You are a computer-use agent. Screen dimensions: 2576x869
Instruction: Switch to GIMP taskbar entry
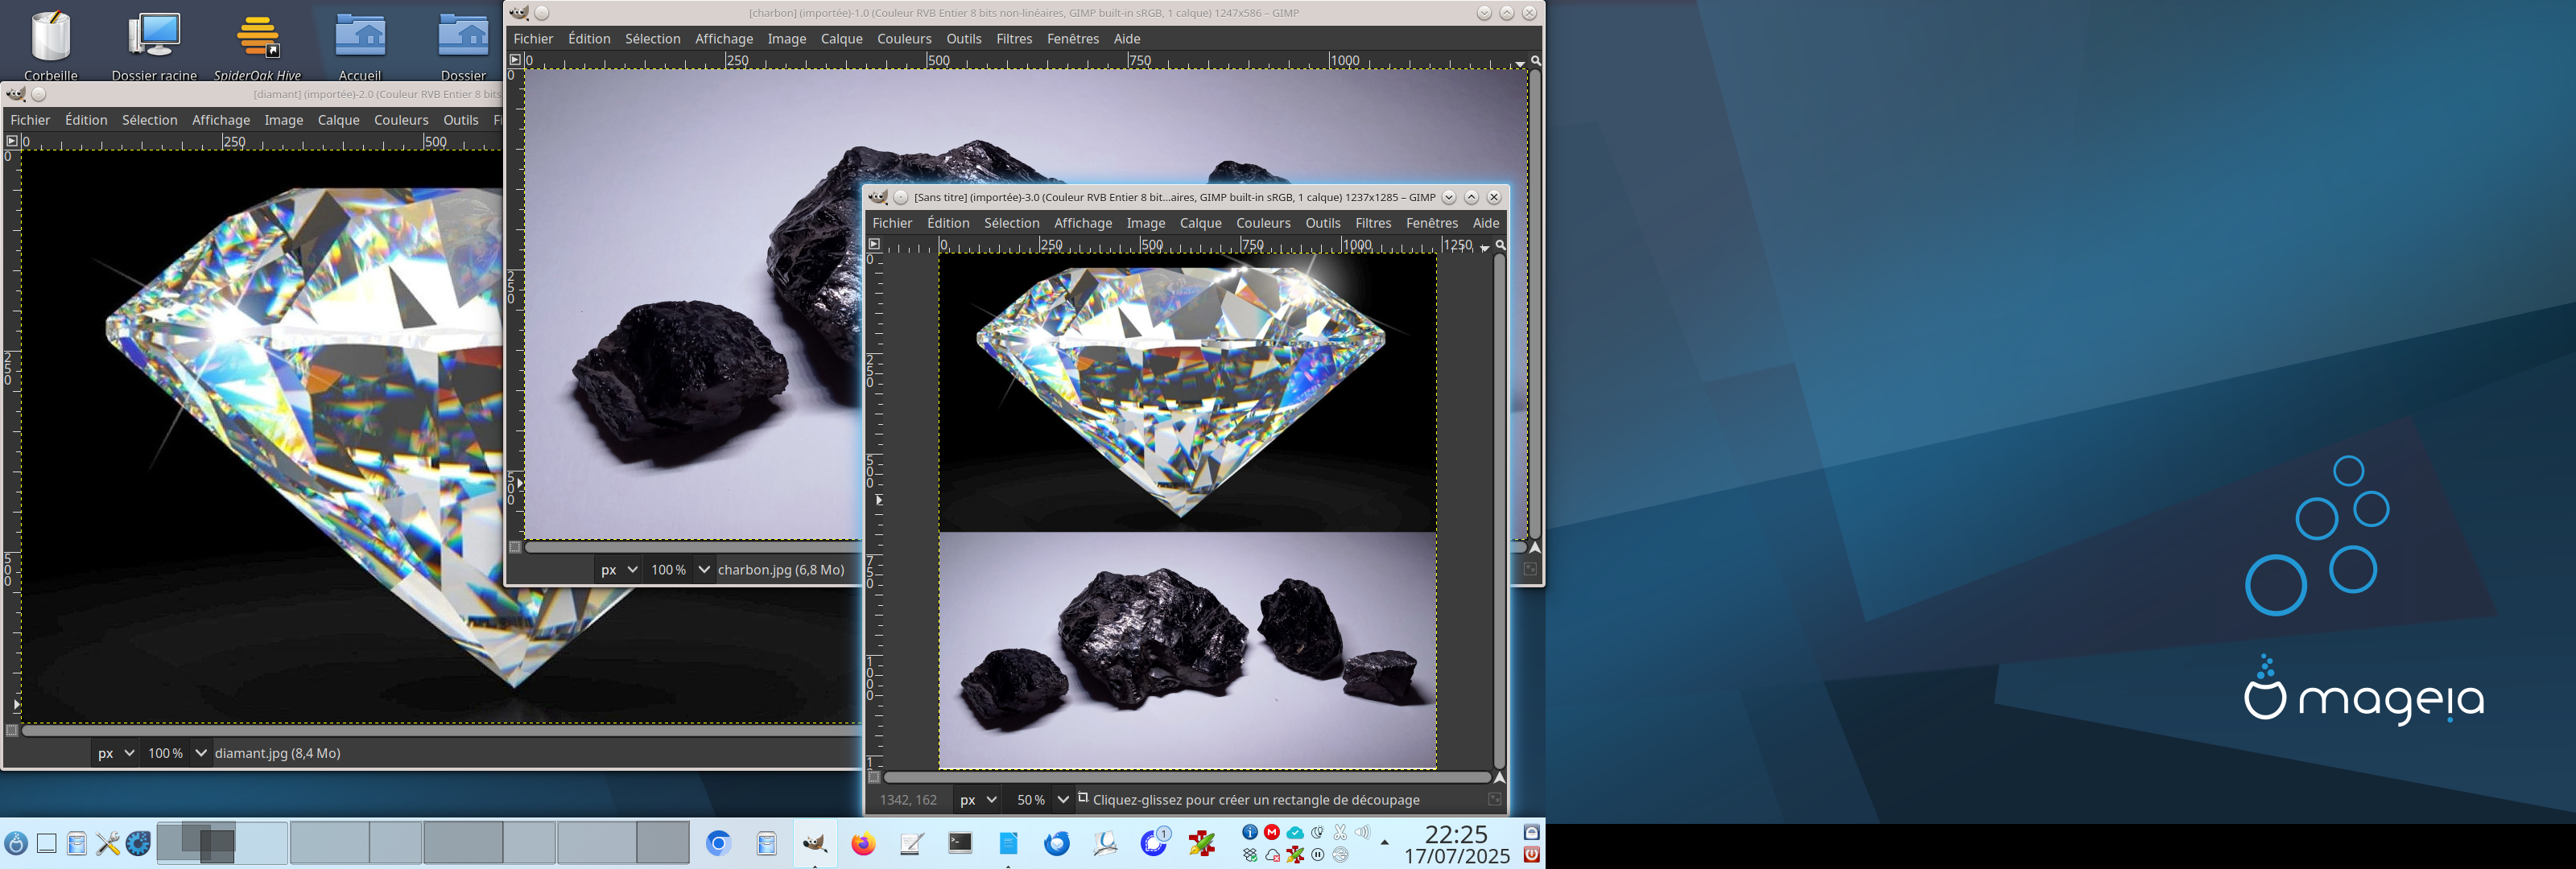(815, 844)
